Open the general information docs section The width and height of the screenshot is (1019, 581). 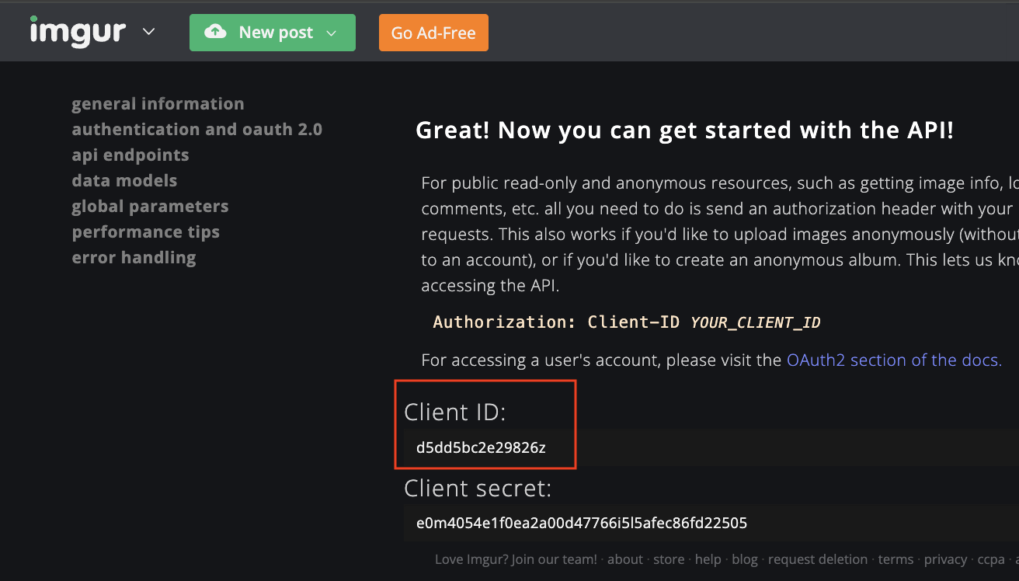click(x=158, y=104)
